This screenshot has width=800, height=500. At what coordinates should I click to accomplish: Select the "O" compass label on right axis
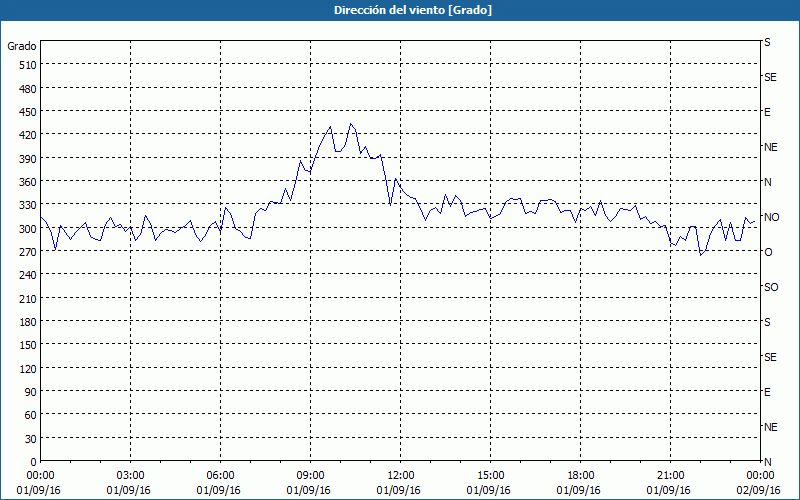coord(768,252)
